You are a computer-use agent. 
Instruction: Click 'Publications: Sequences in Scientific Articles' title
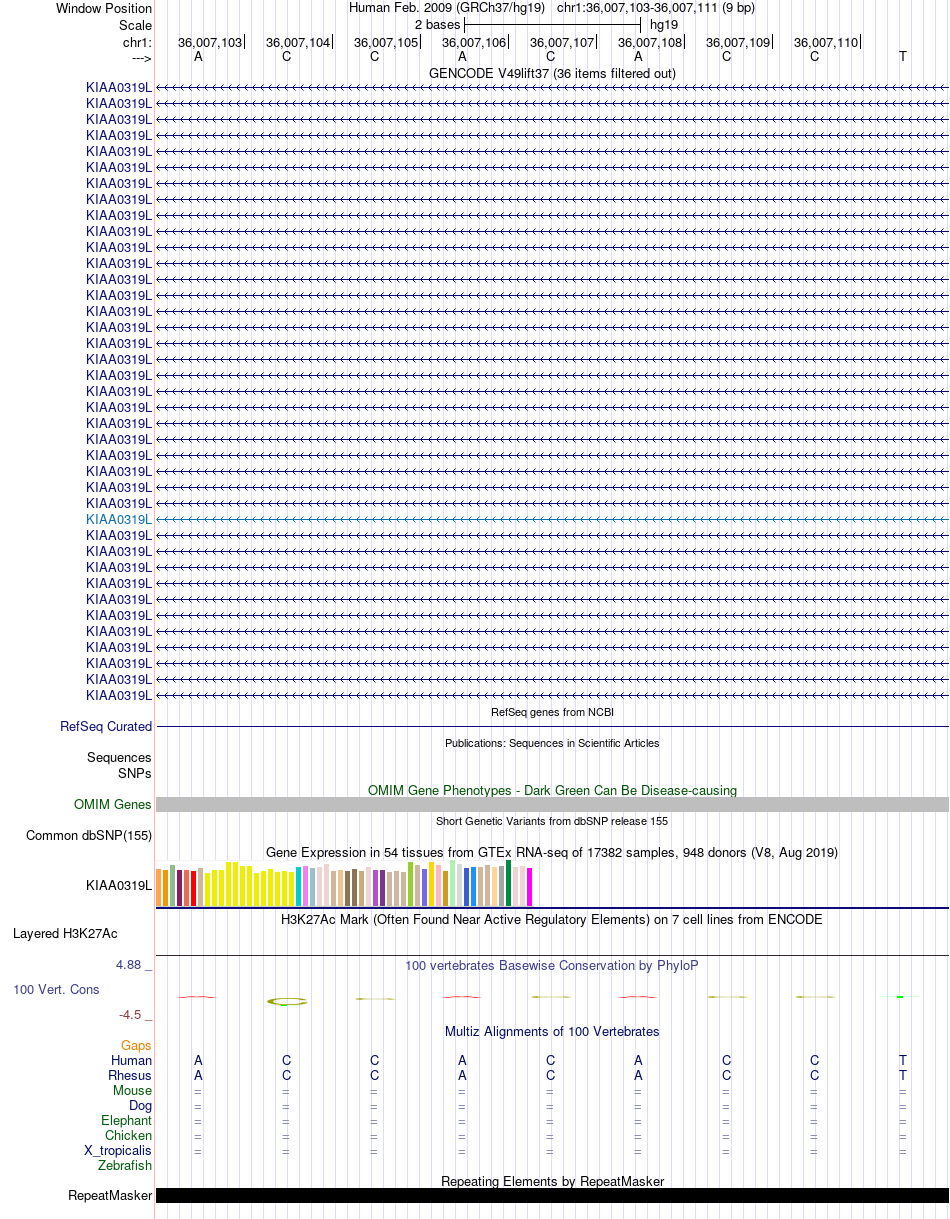click(552, 743)
